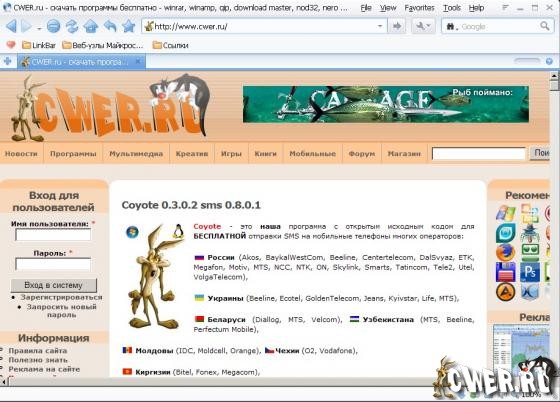This screenshot has height=402, width=560.
Task: Open the Игры navigation item
Action: 231,154
